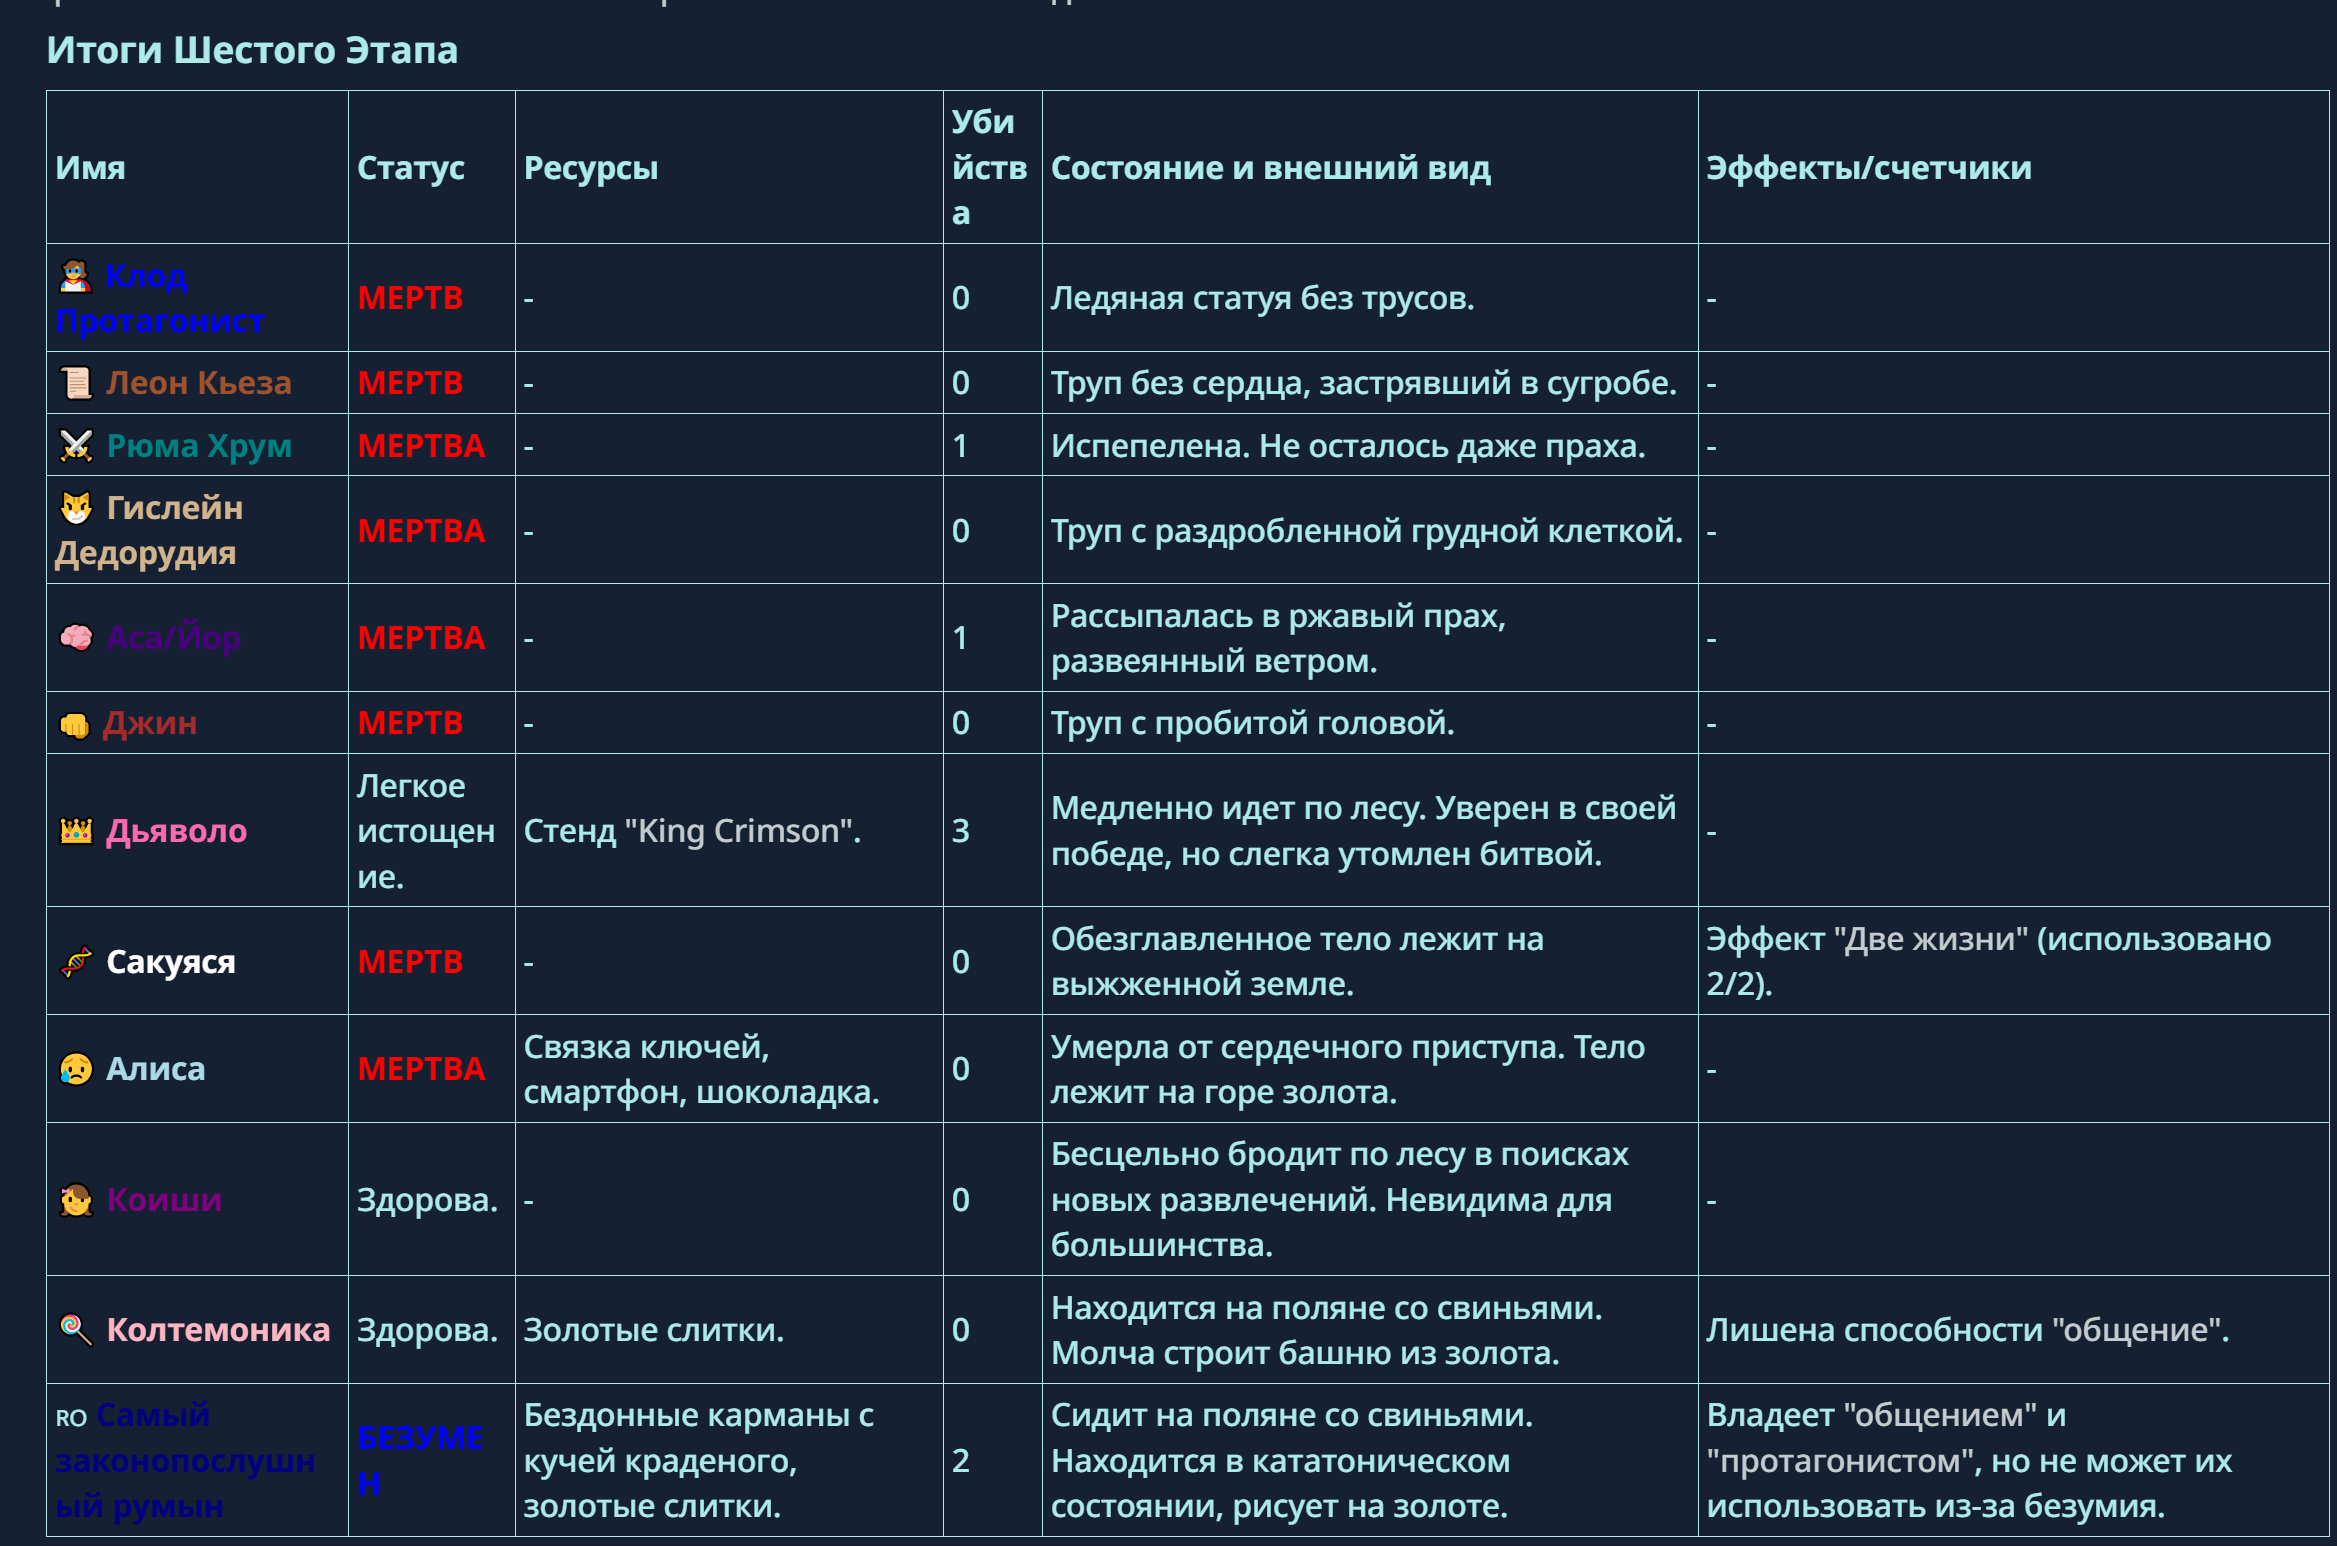Click the Рюма Хрум name text
Screen dimensions: 2337x1546
pos(199,446)
